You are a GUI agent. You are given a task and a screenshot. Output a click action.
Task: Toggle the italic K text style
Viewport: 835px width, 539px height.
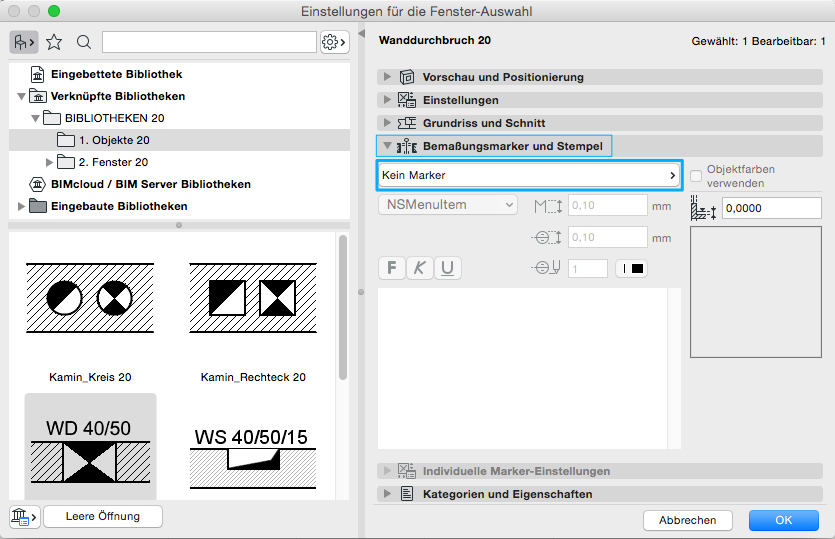419,268
